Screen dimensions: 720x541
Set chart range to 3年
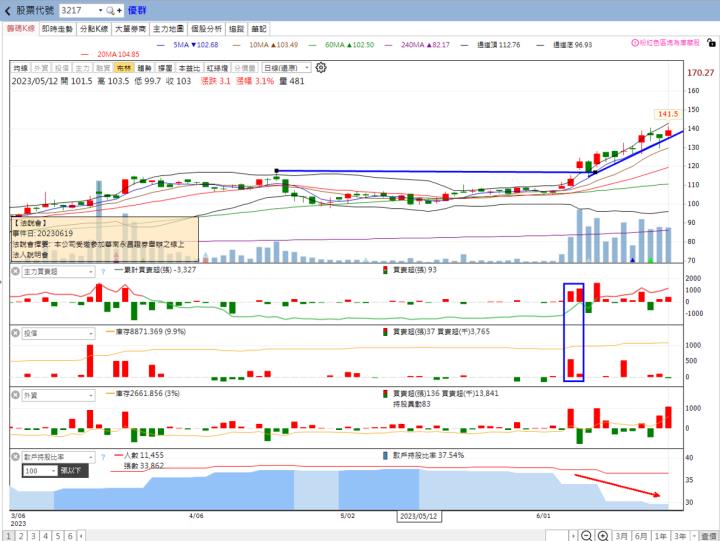point(680,536)
